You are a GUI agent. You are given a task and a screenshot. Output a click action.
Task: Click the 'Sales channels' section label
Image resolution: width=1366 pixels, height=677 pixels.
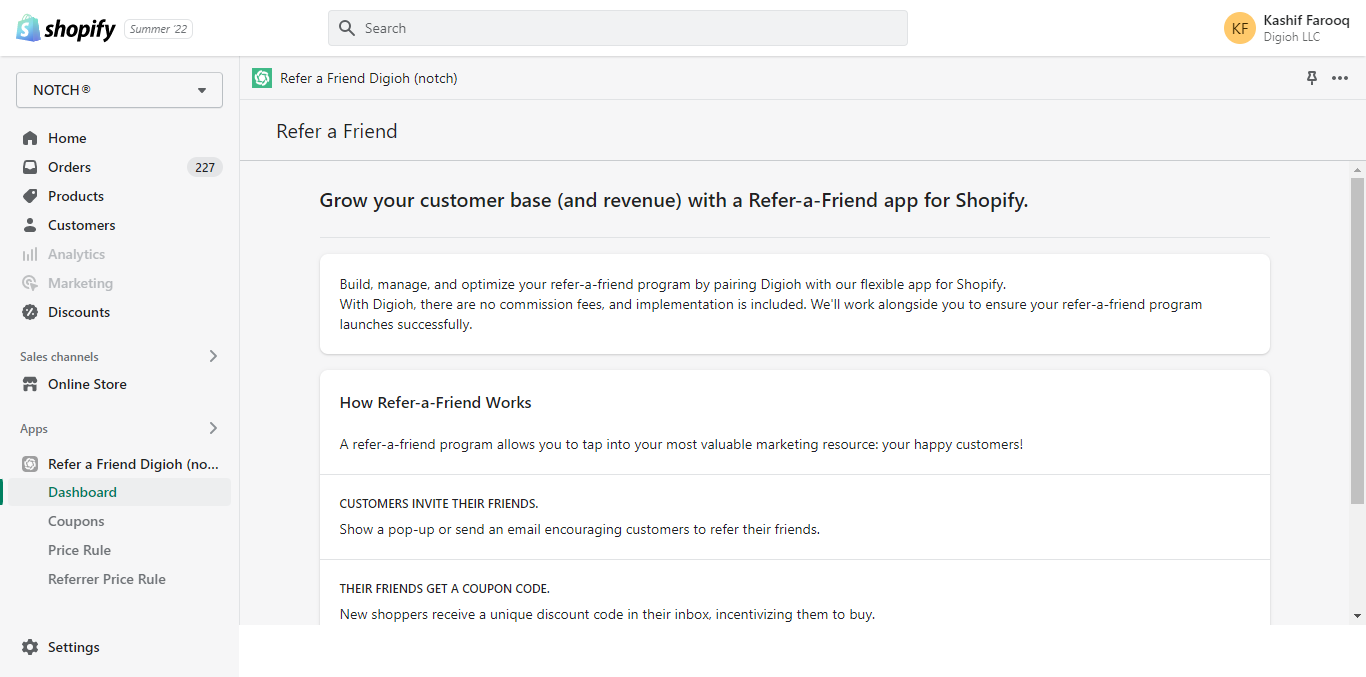pyautogui.click(x=59, y=357)
